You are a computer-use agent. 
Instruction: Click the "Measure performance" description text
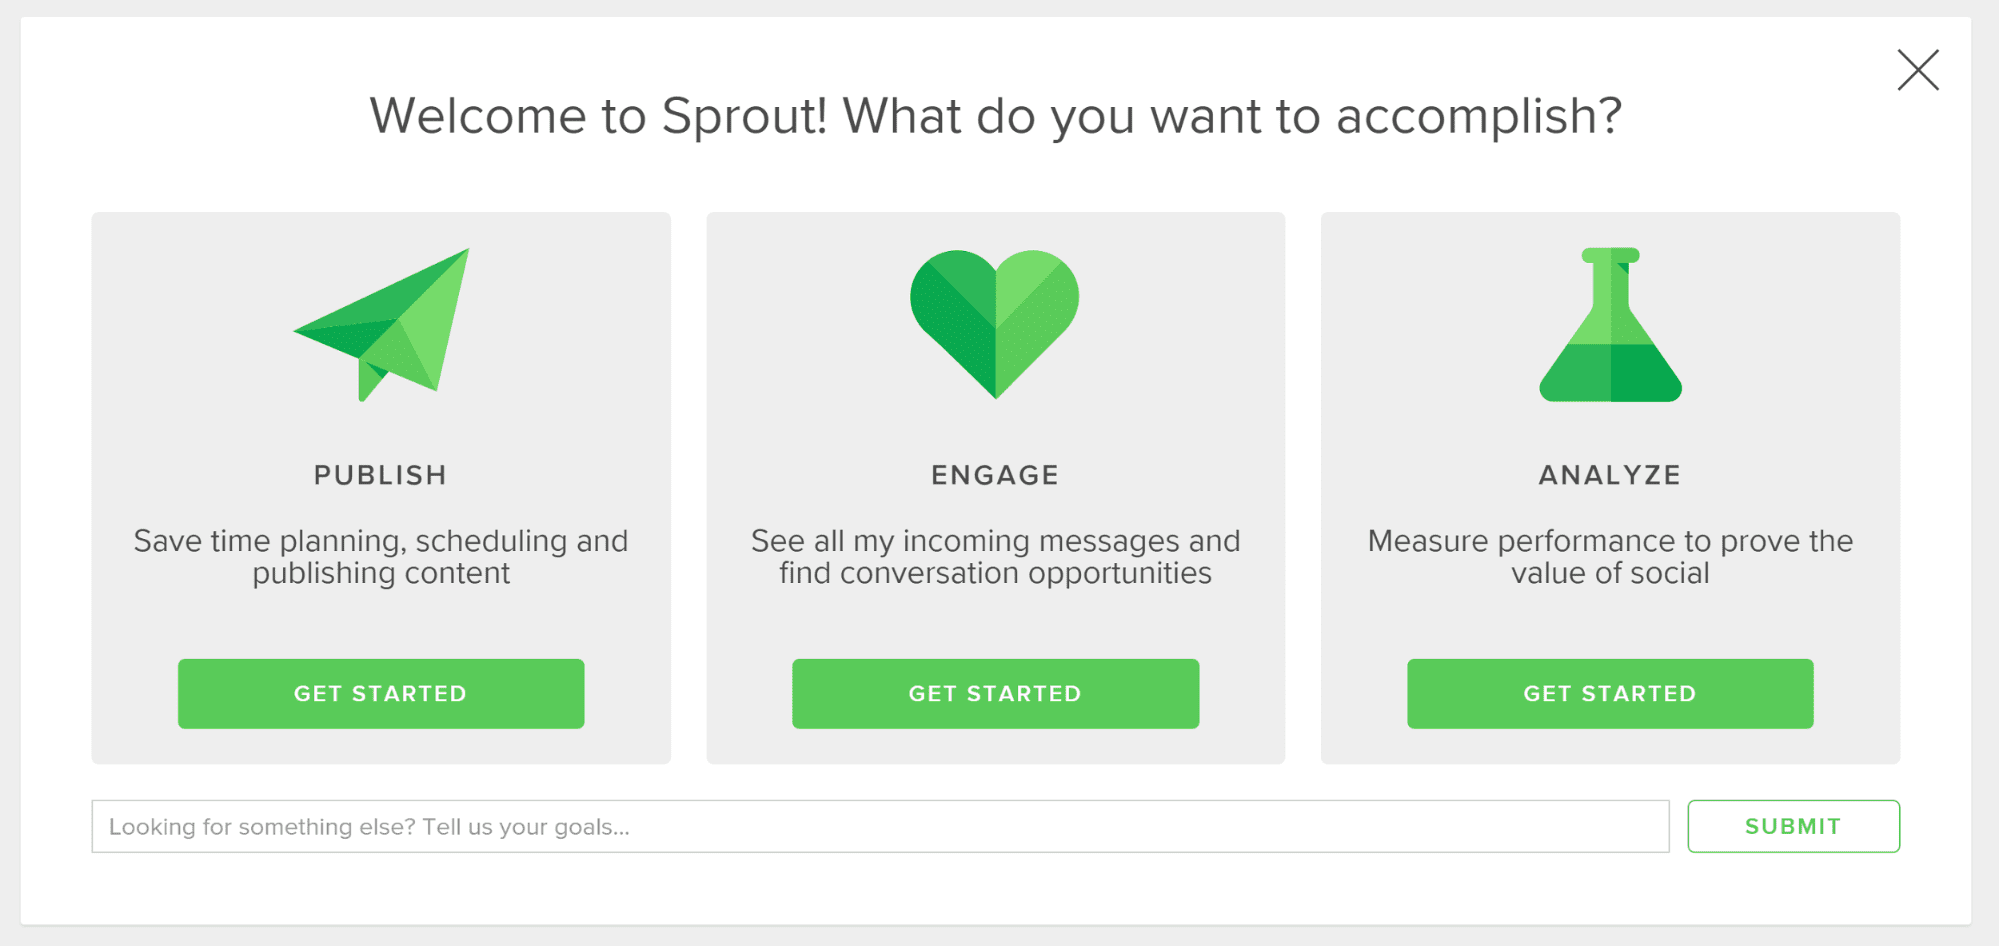(x=1610, y=556)
